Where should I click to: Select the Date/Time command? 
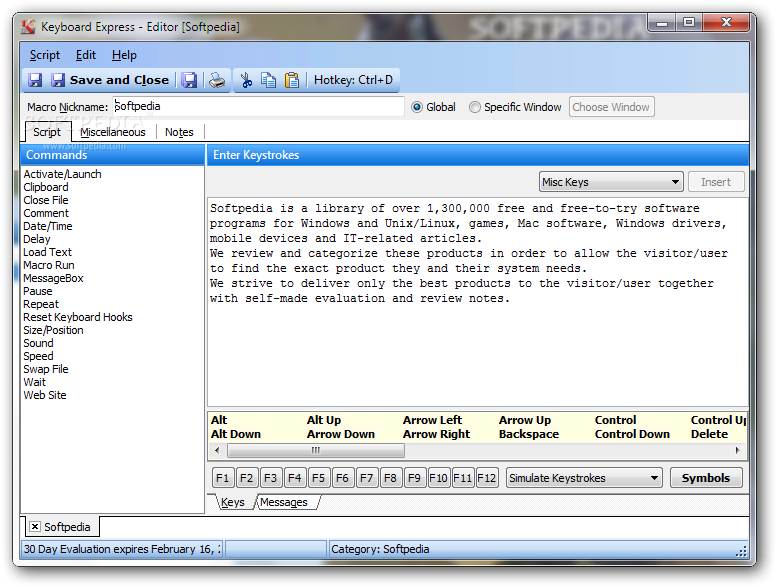[x=48, y=226]
